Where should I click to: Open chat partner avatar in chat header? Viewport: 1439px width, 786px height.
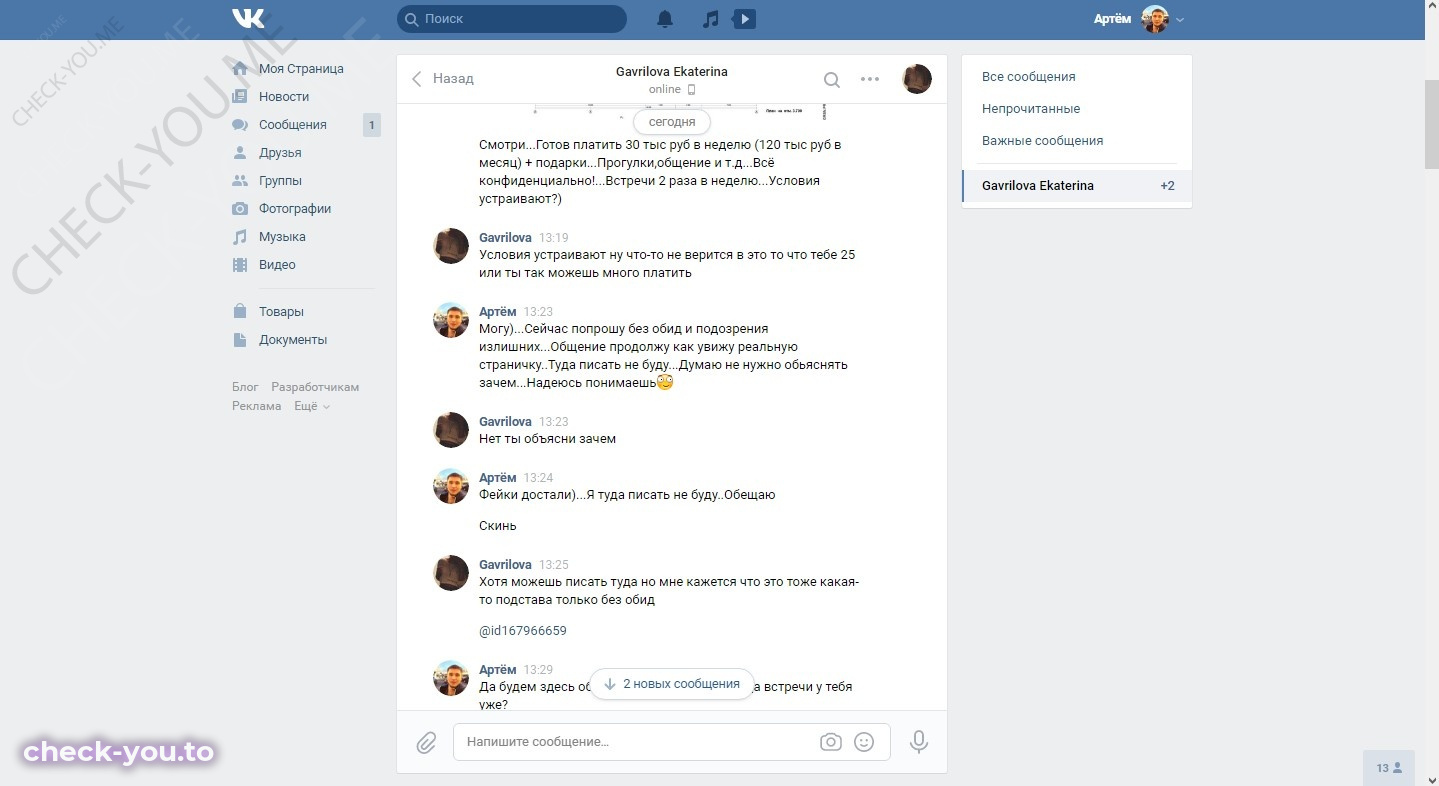917,79
